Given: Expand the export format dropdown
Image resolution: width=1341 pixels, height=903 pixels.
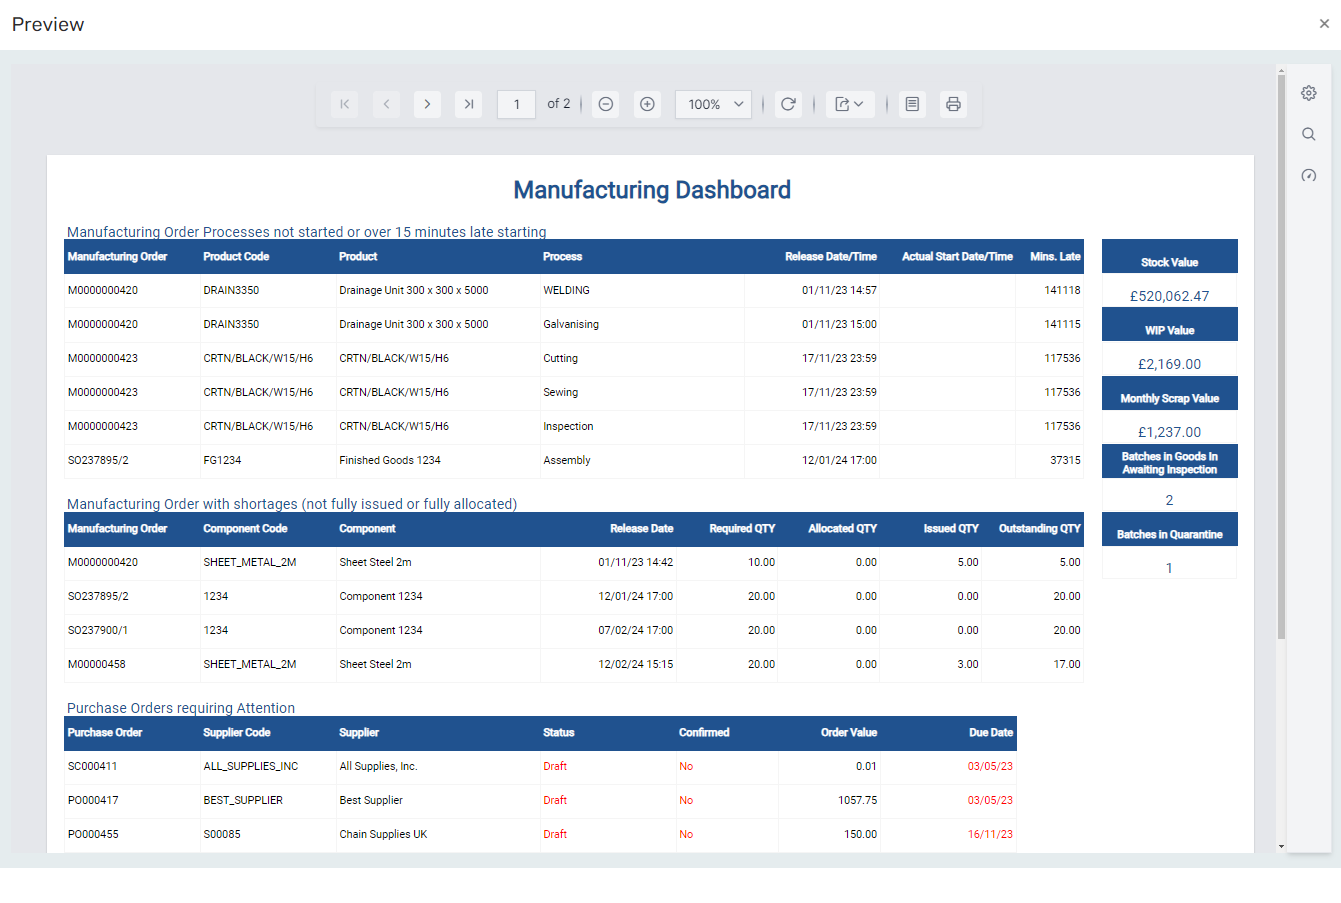Looking at the screenshot, I should (850, 104).
